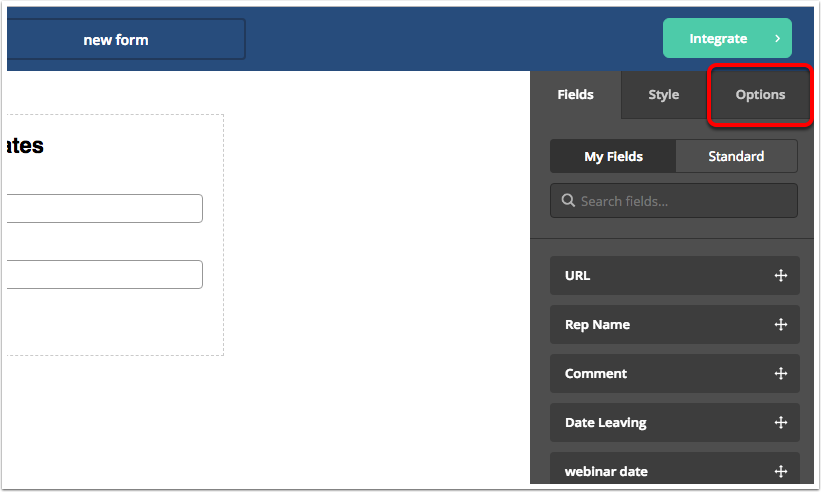This screenshot has height=492, width=821.
Task: Click the second text input on form
Action: point(105,274)
